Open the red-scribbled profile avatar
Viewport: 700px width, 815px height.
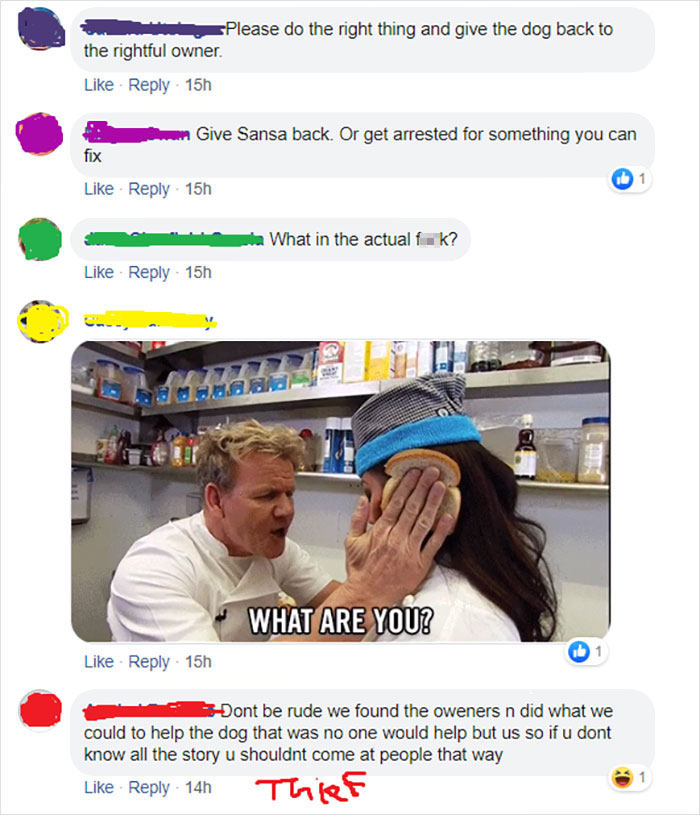point(40,711)
